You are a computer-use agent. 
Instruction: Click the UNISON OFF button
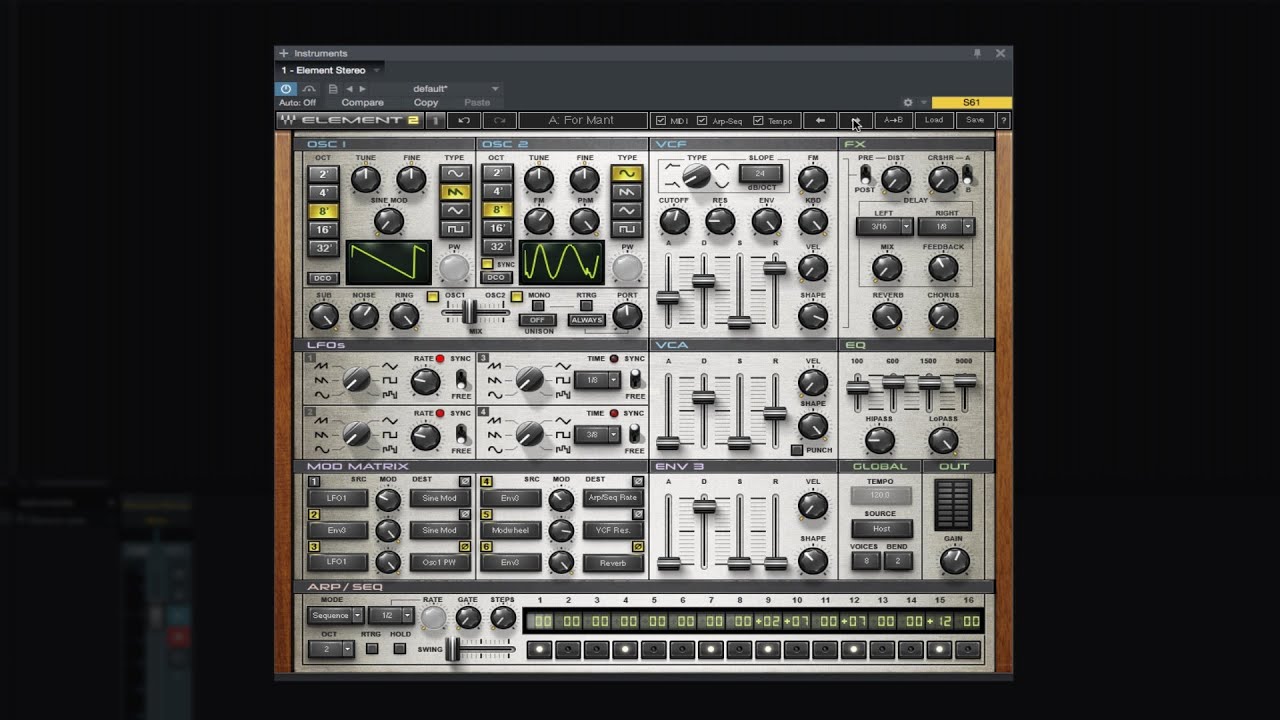pos(538,320)
